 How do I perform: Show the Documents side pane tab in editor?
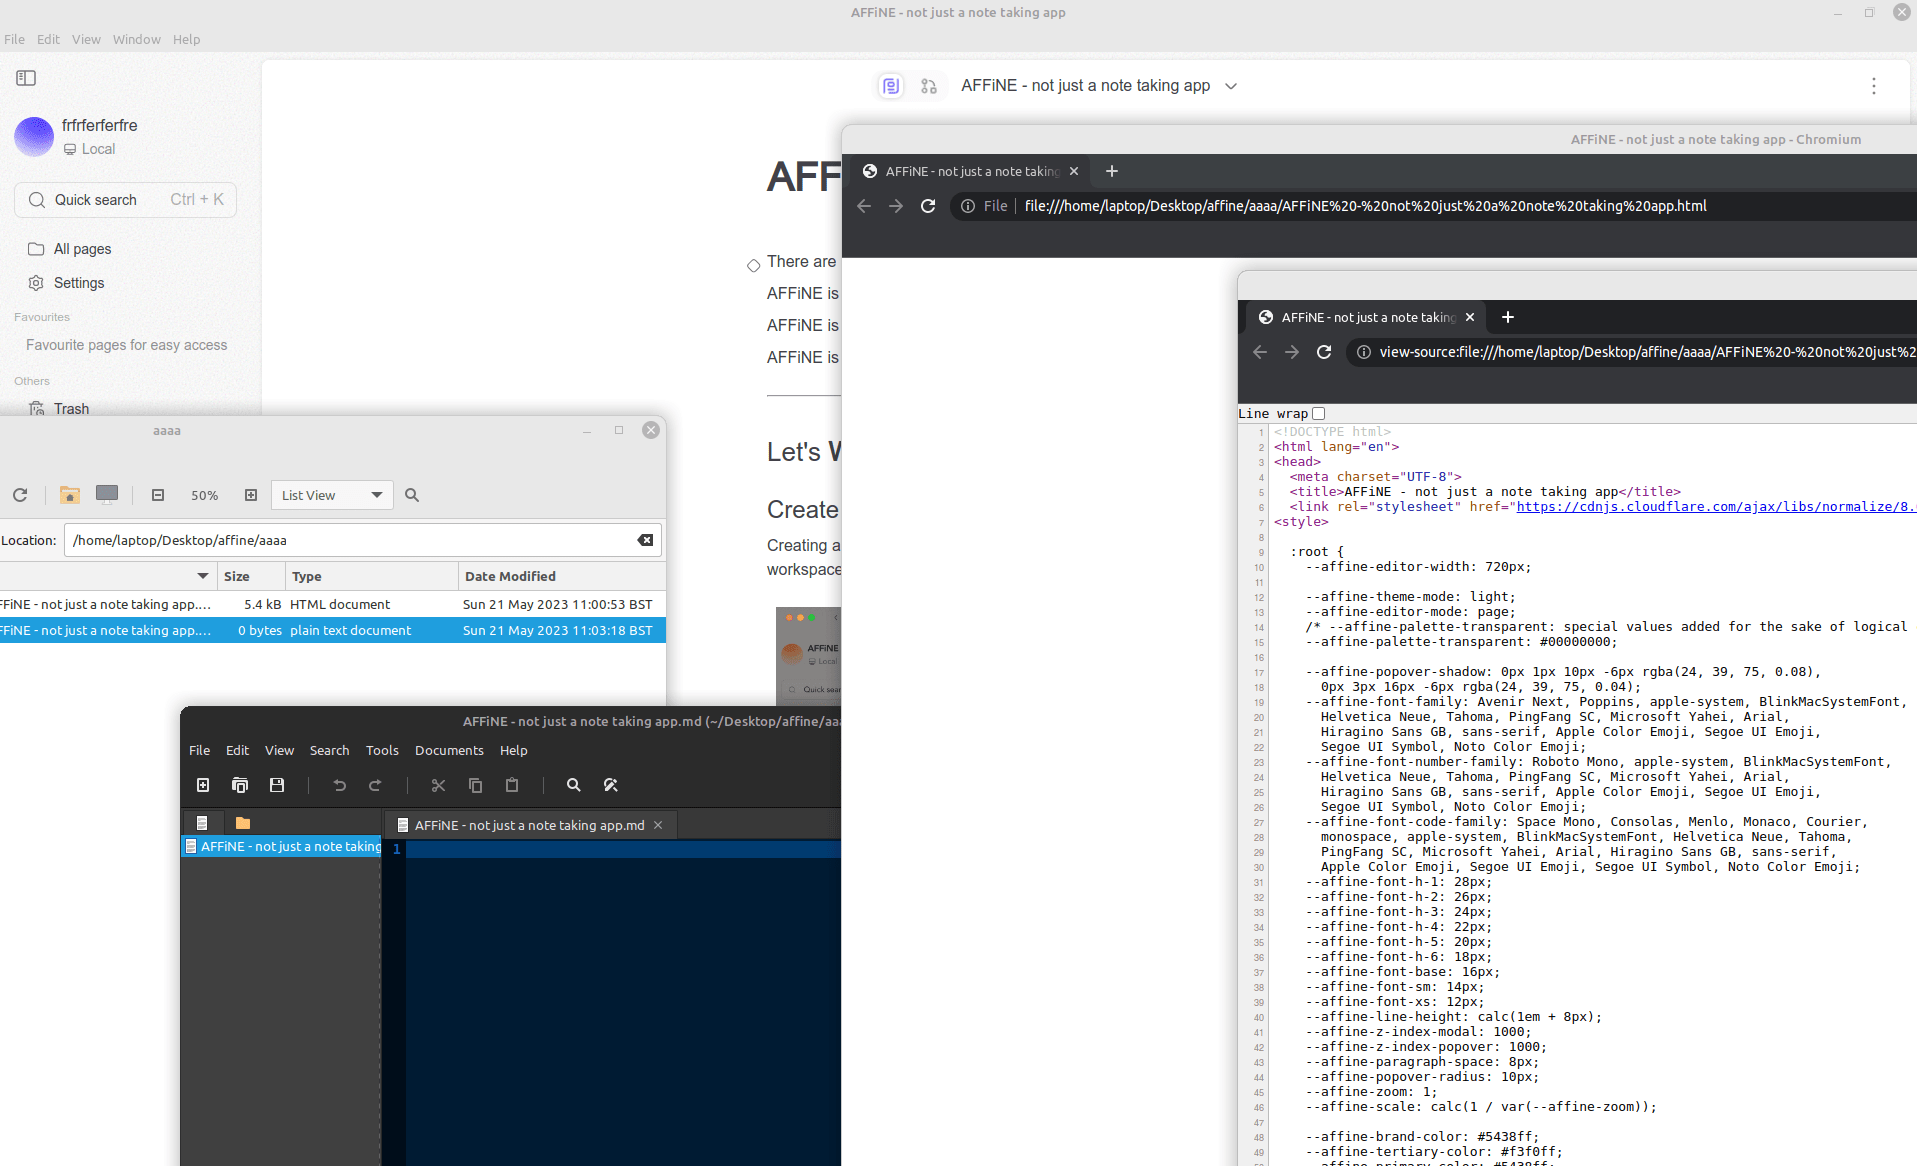click(202, 823)
